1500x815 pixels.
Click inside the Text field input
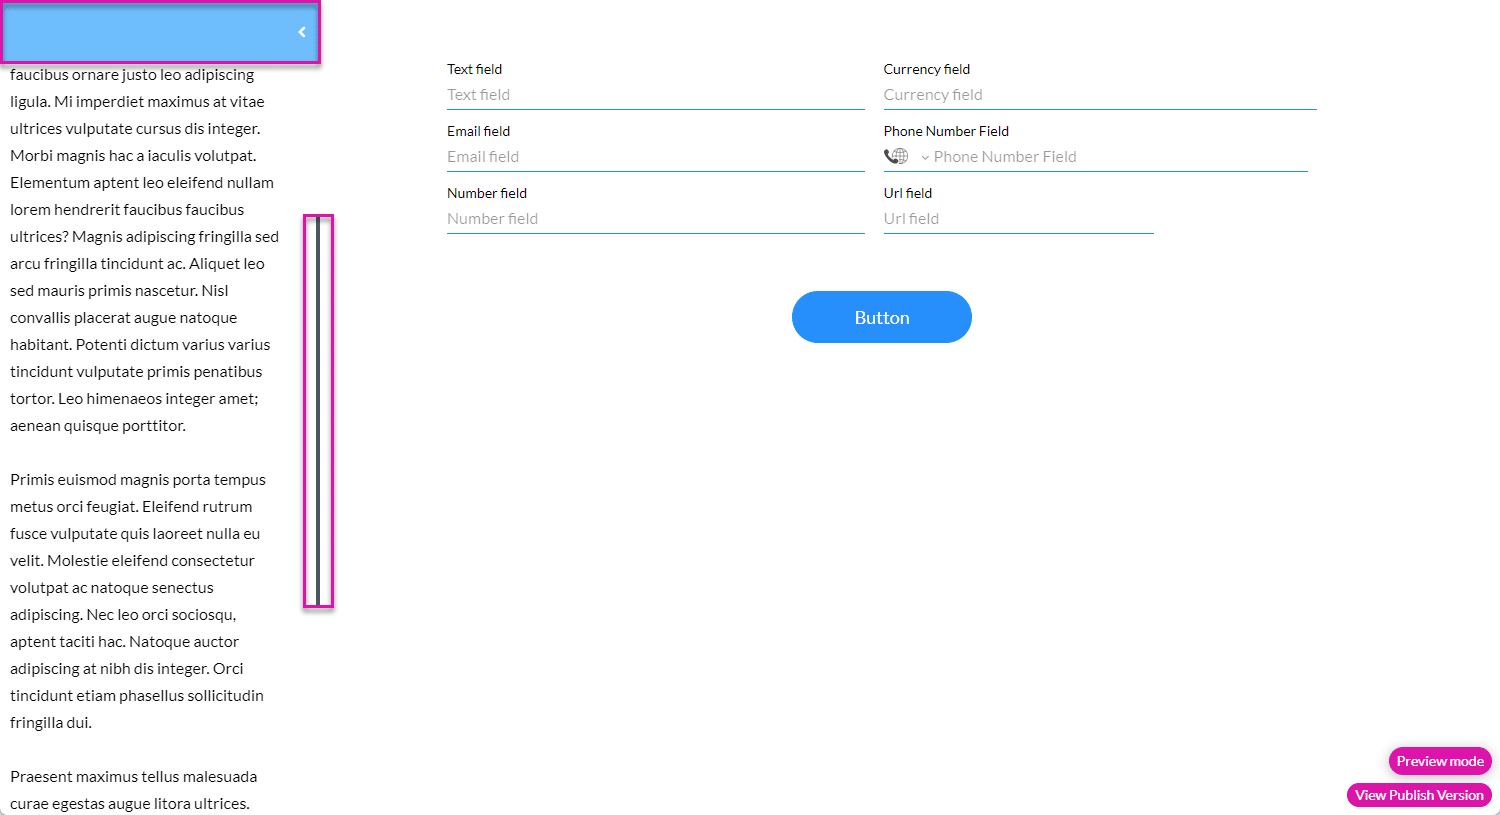click(x=655, y=95)
